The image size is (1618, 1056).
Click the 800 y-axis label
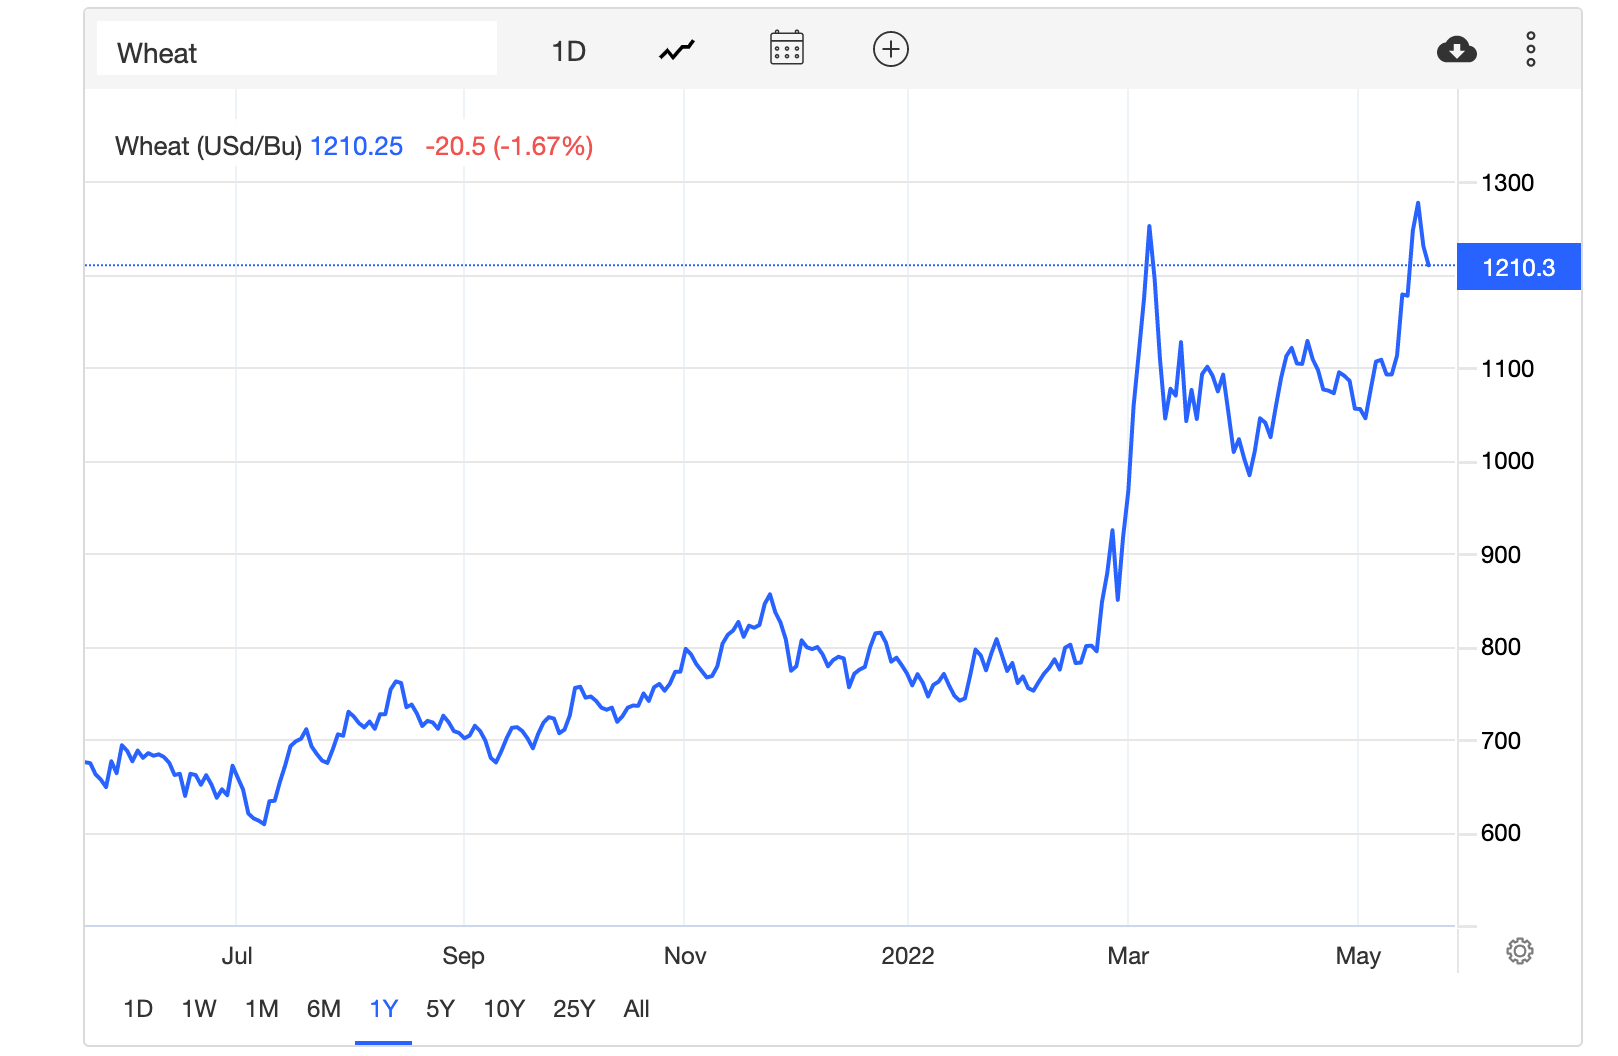pyautogui.click(x=1500, y=647)
